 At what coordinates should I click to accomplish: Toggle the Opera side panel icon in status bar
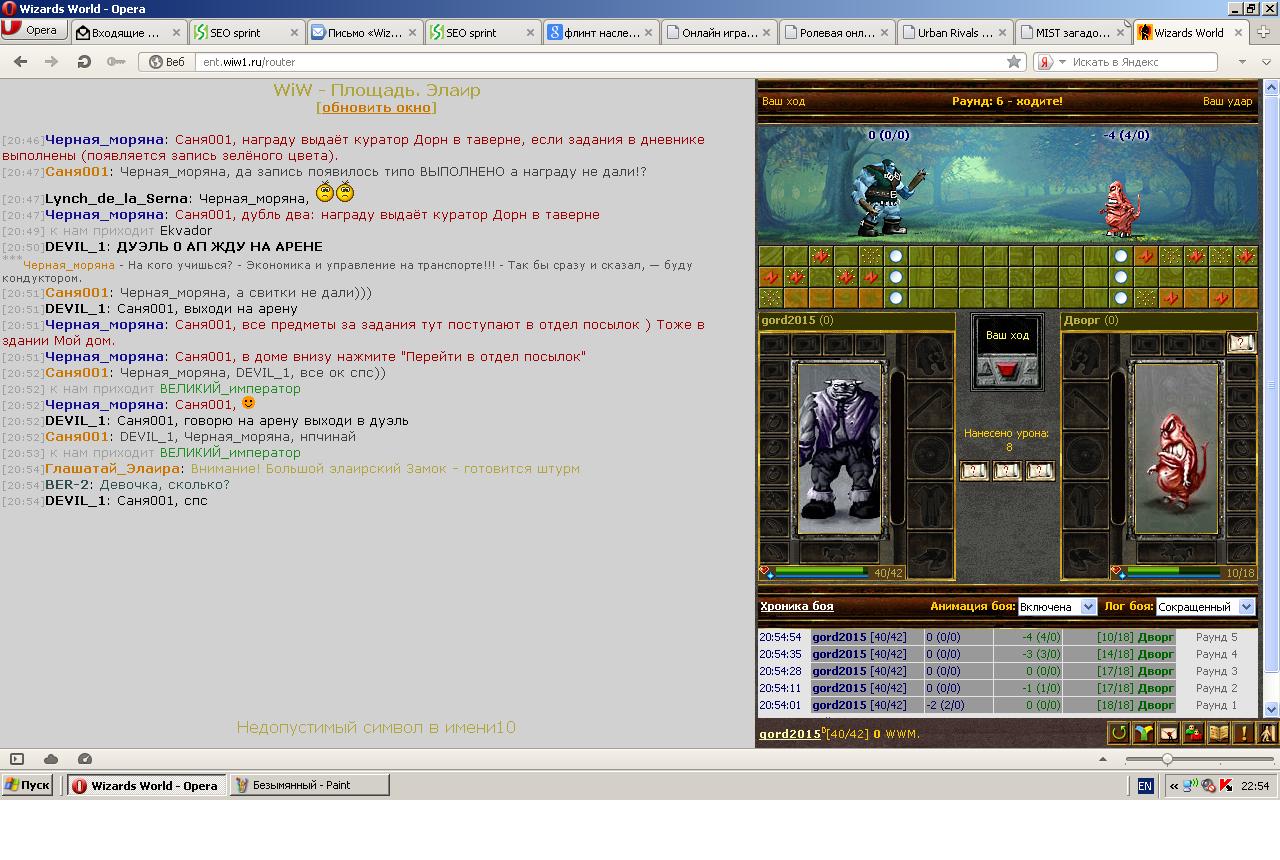click(x=17, y=759)
